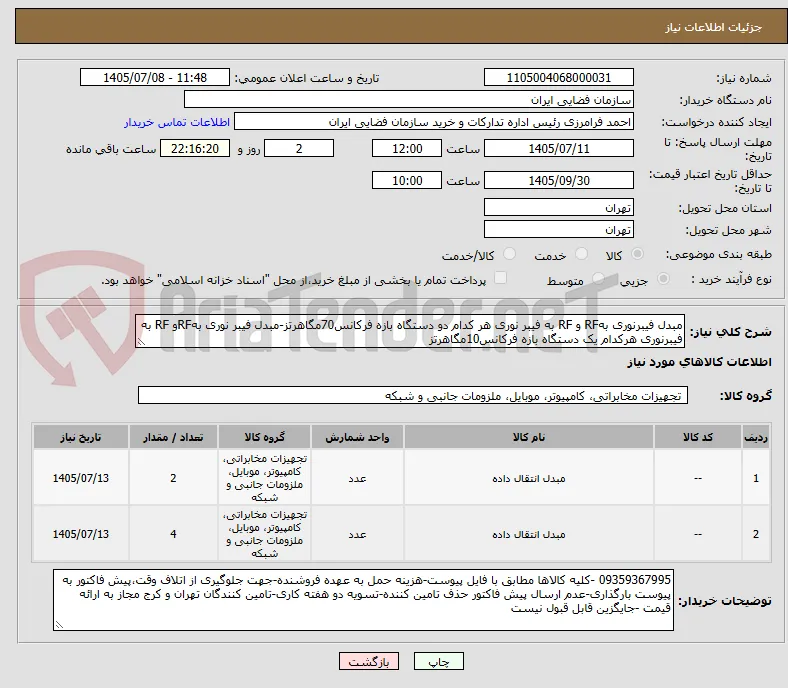
Task: Click the اطلاعات کالاهای مورد نیاز section heading
Action: [699, 362]
